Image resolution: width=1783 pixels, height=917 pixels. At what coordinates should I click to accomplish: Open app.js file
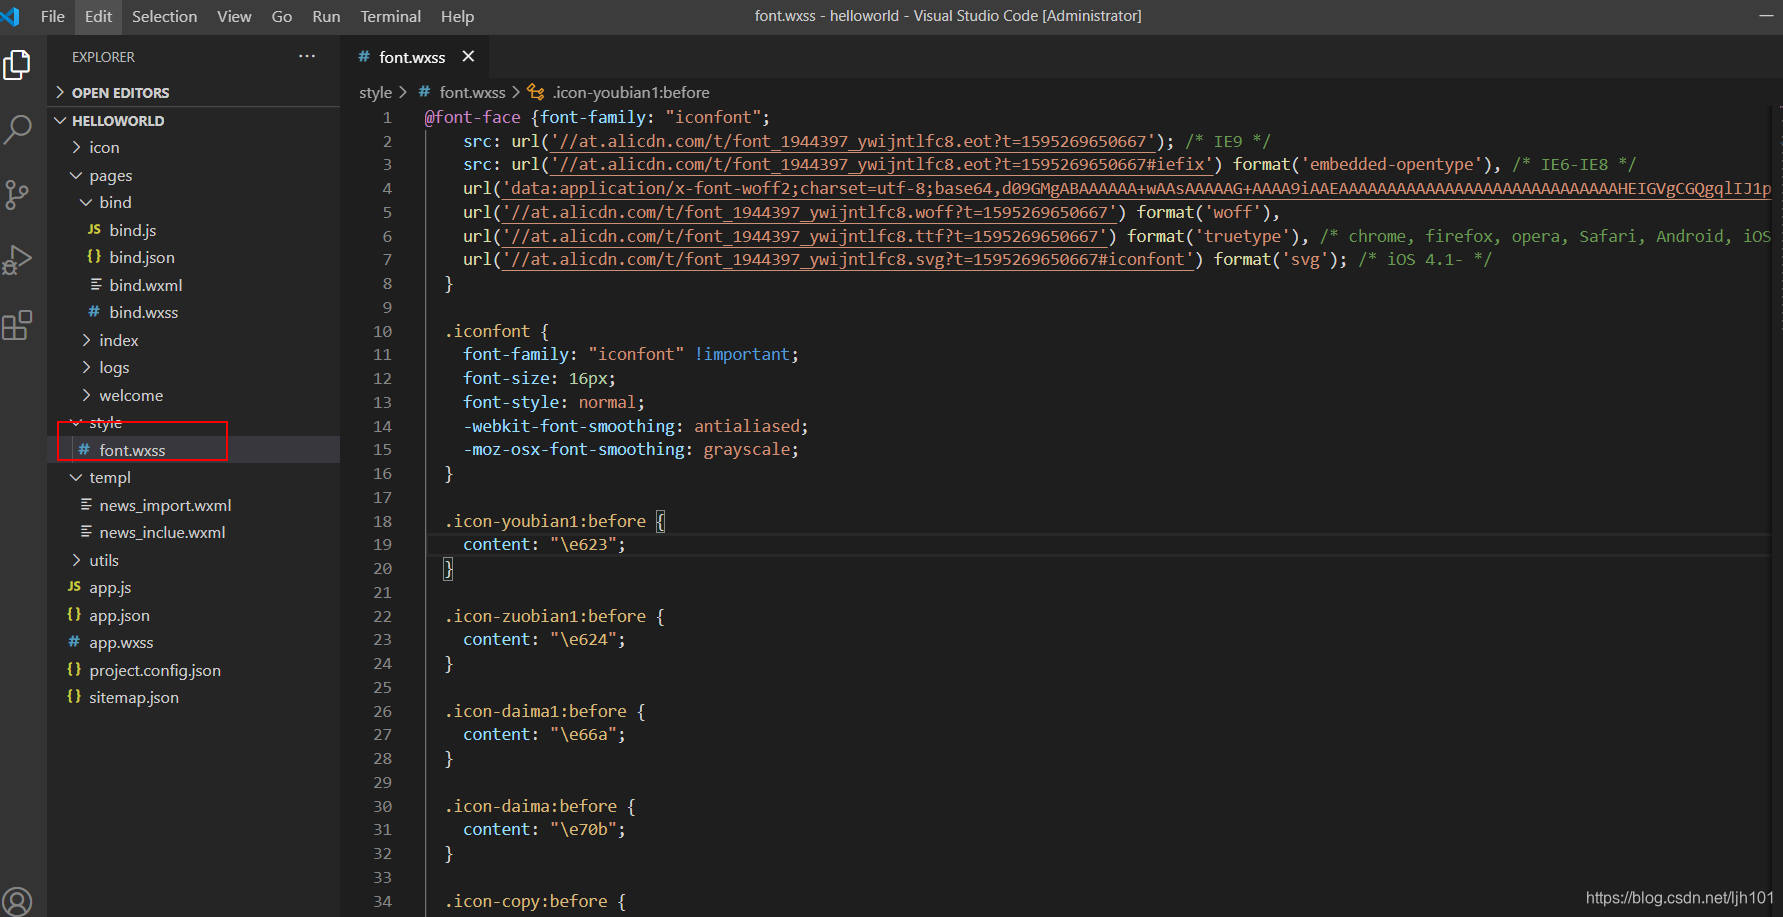pos(110,587)
